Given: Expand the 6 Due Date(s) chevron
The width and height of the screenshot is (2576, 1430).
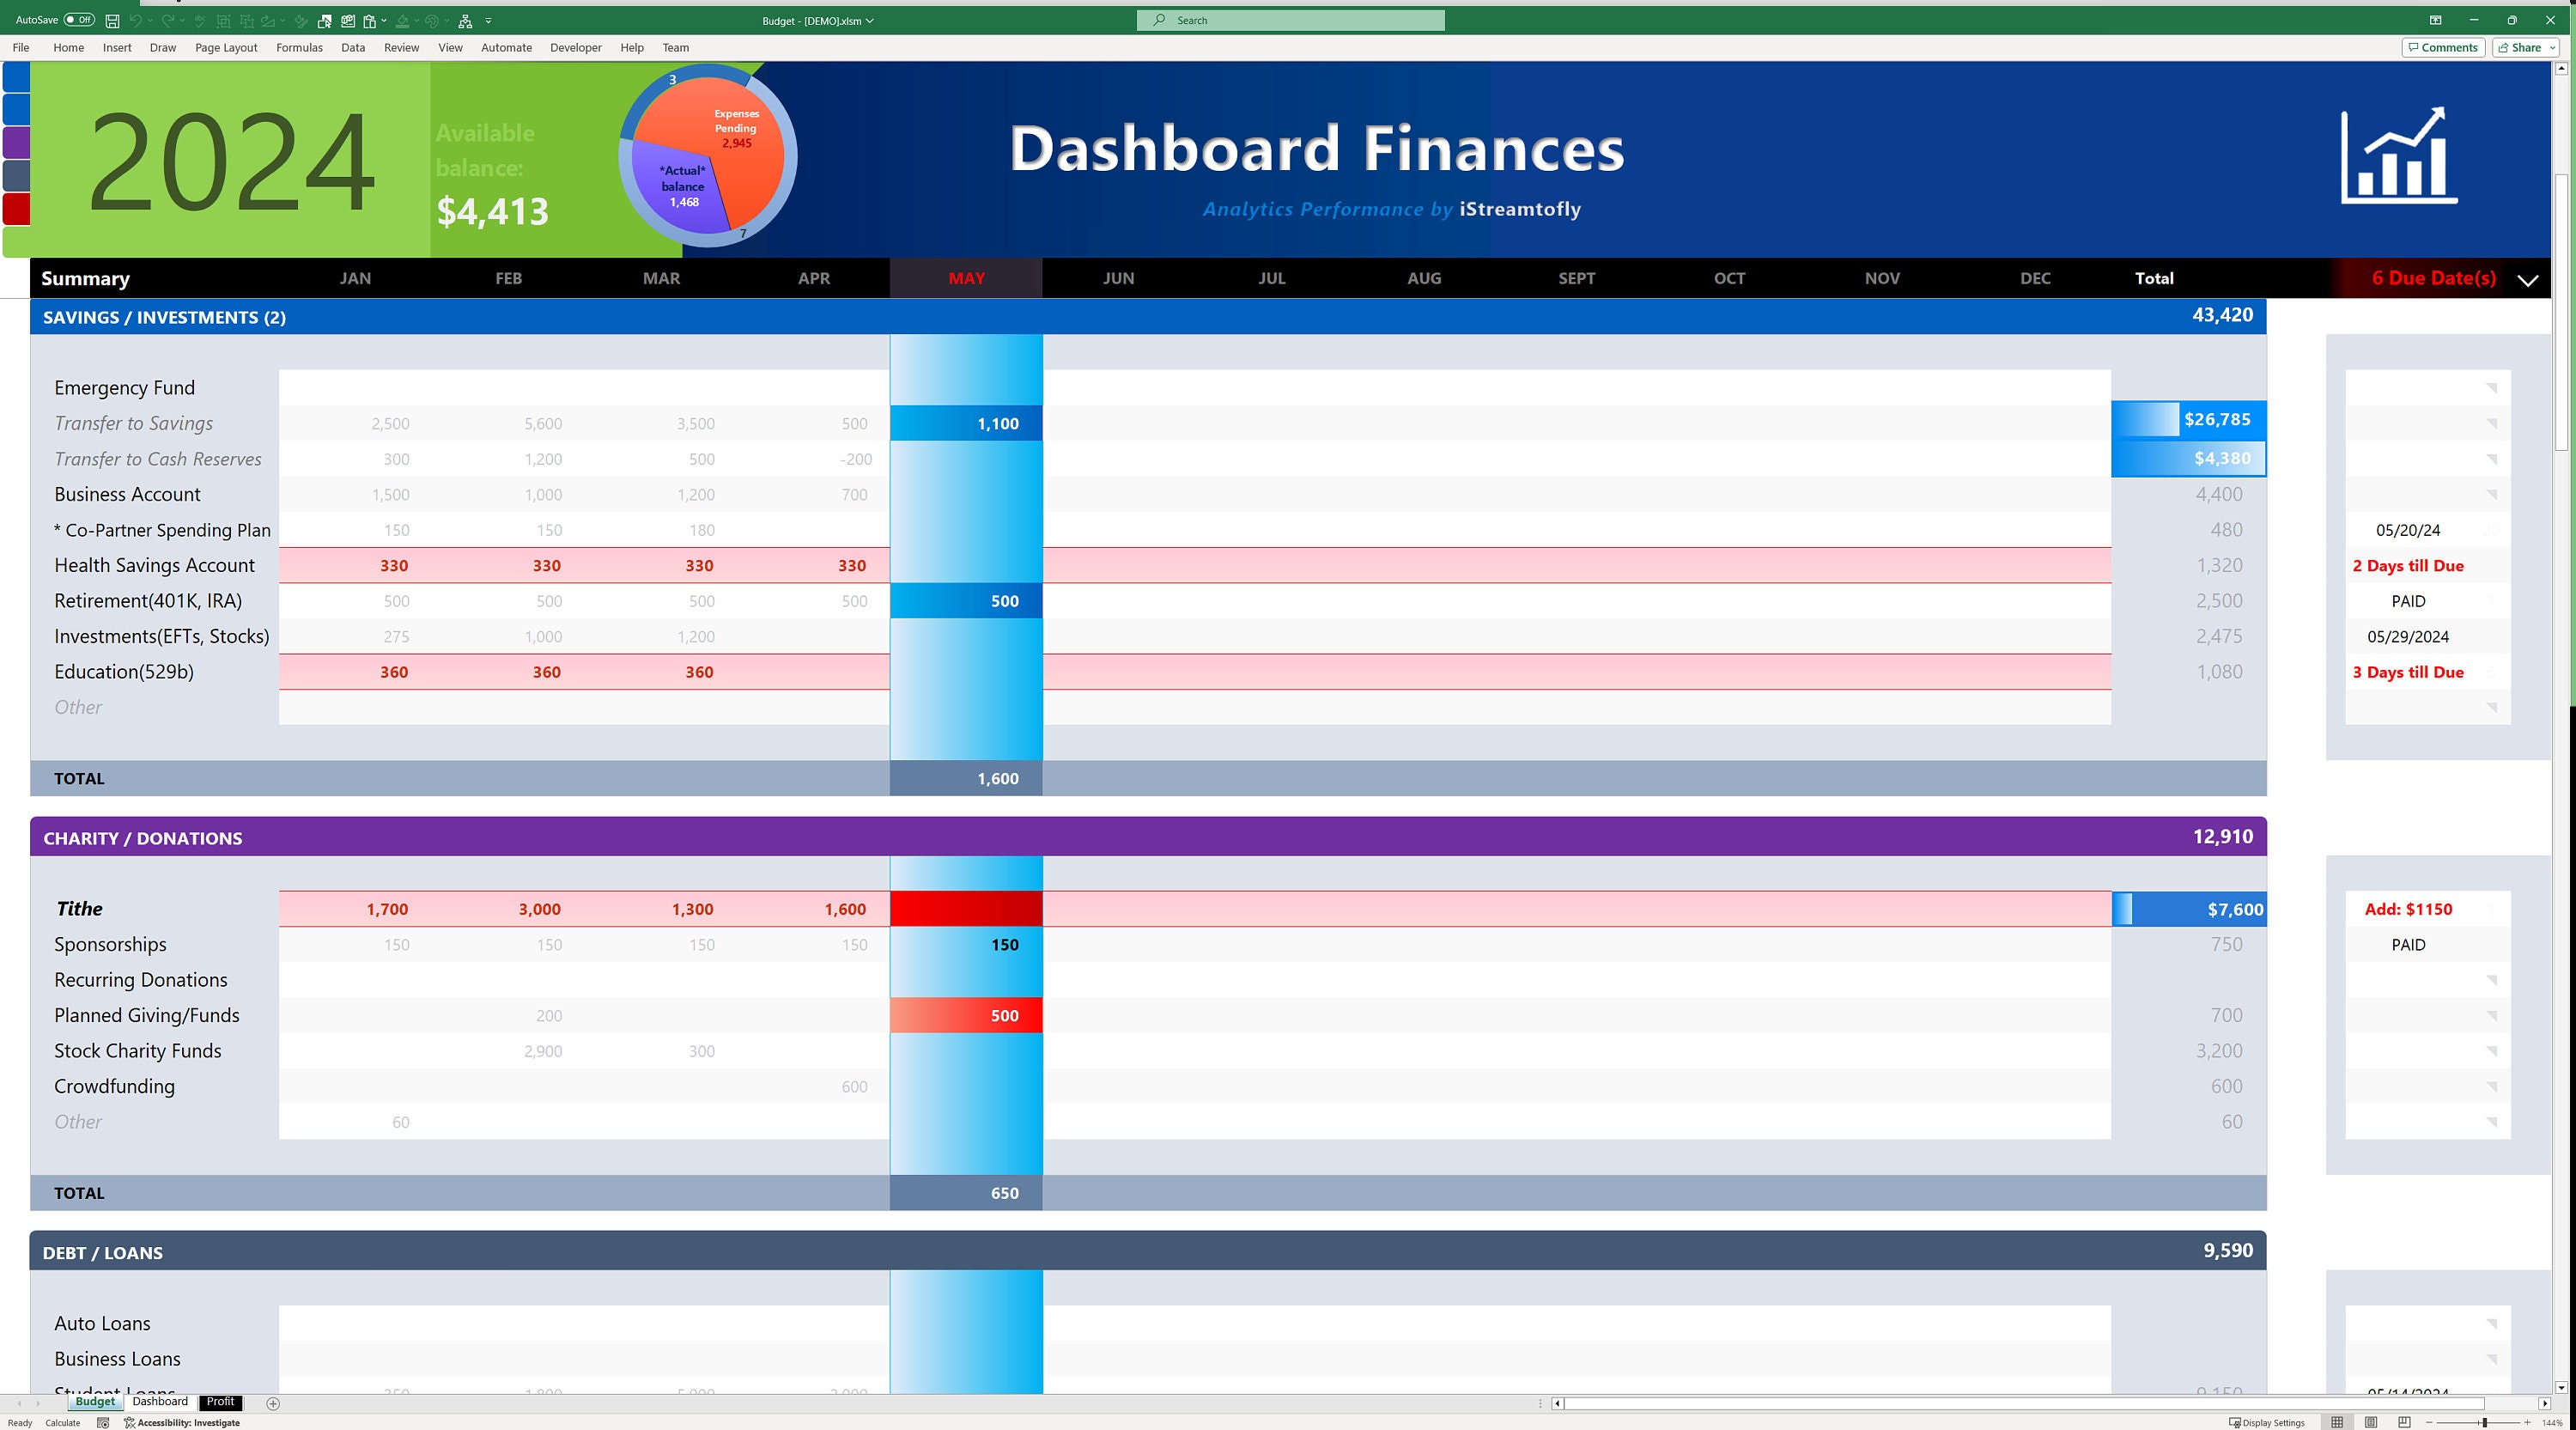Looking at the screenshot, I should pyautogui.click(x=2527, y=280).
